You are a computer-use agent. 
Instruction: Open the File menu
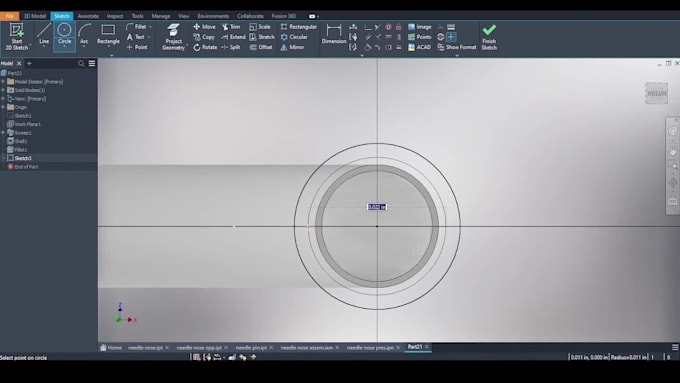click(x=10, y=16)
